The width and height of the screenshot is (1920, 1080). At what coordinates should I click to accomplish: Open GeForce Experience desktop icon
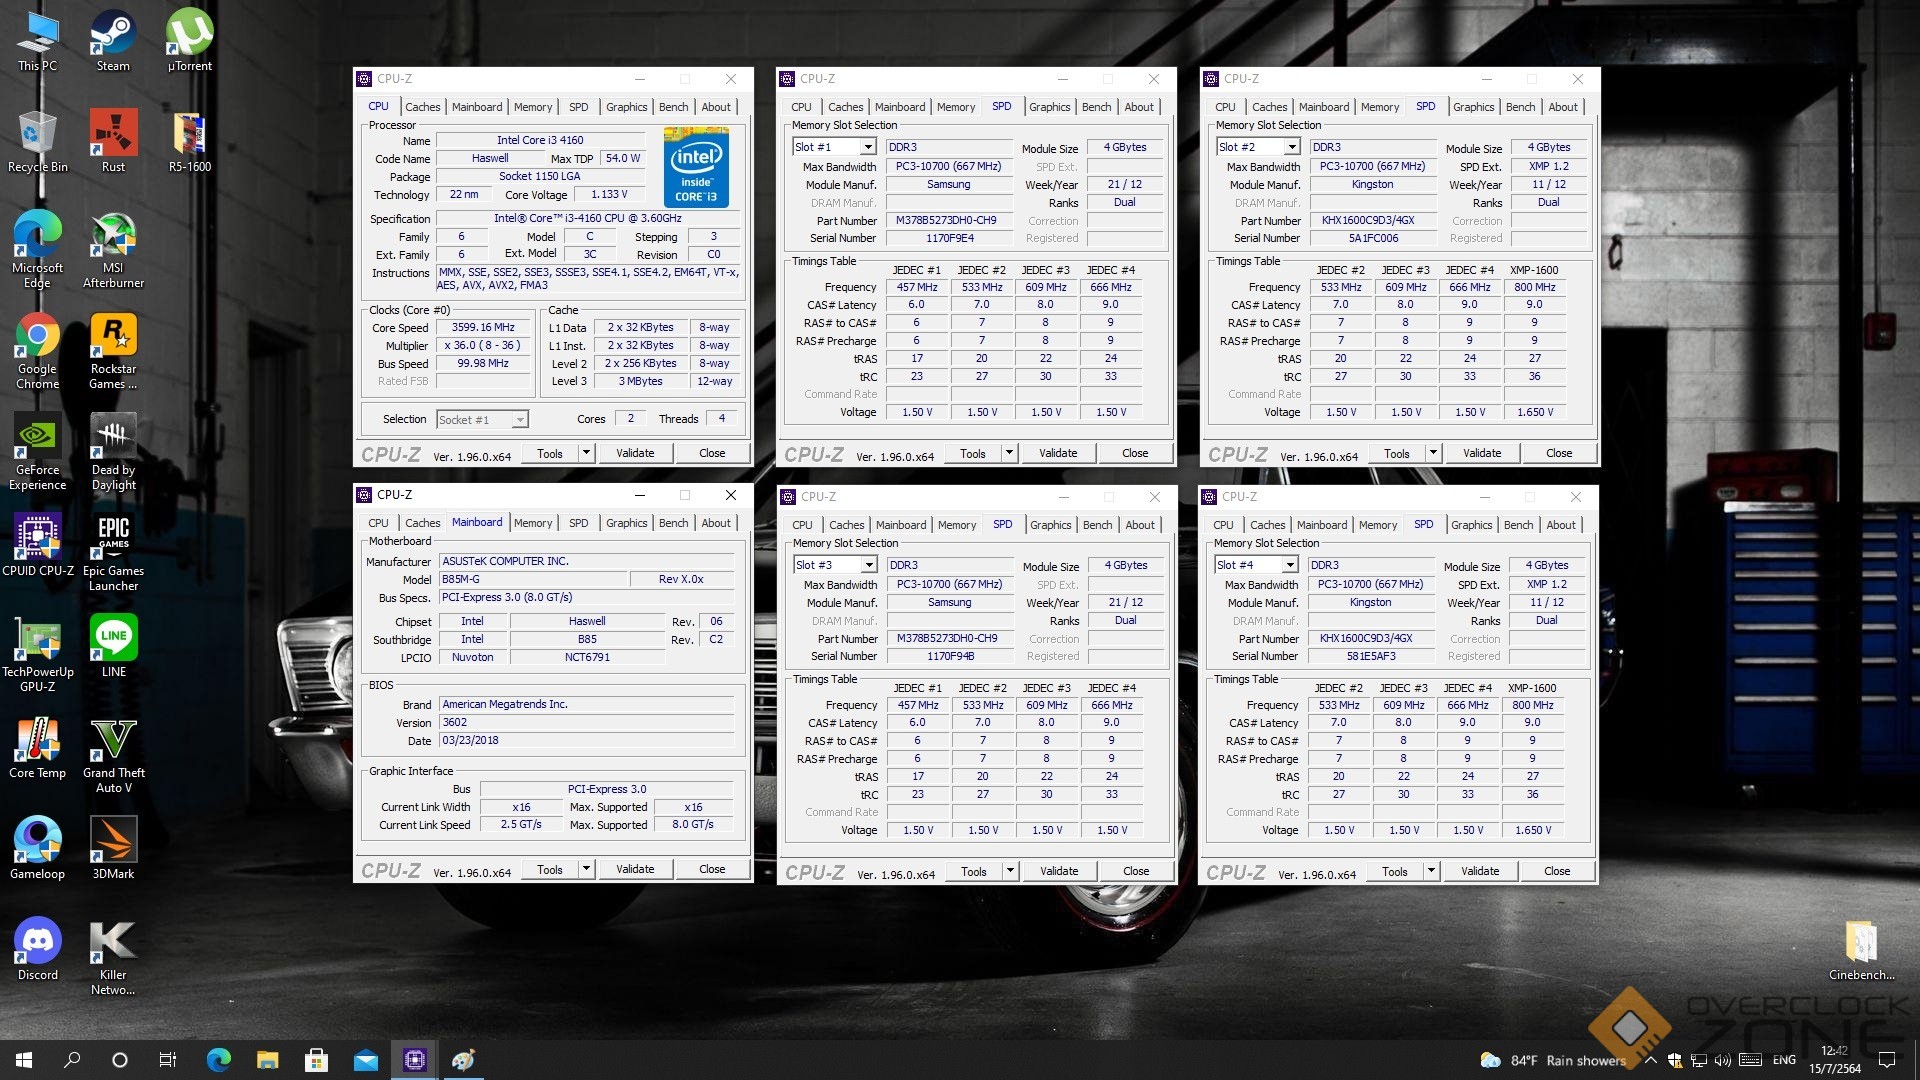pyautogui.click(x=37, y=452)
